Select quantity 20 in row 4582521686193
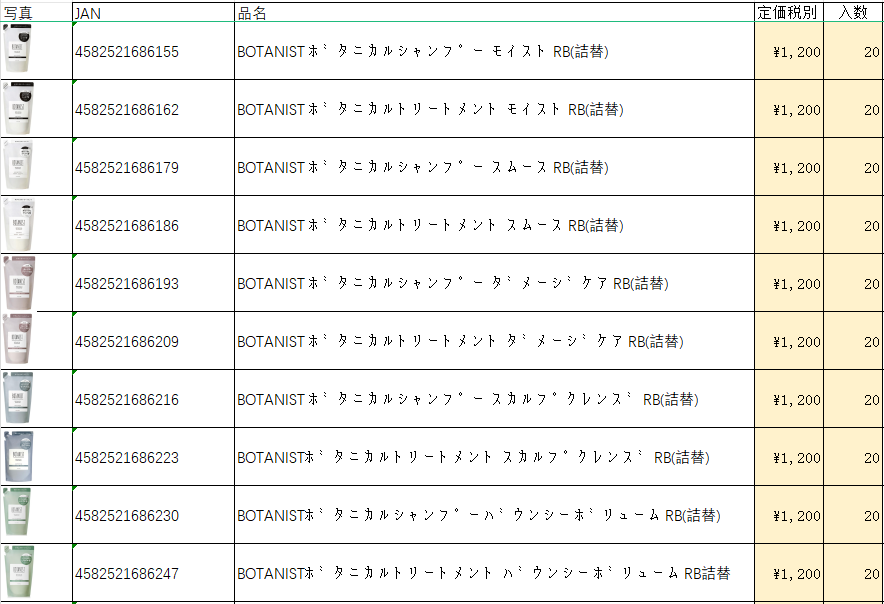This screenshot has height=604, width=884. pyautogui.click(x=854, y=283)
